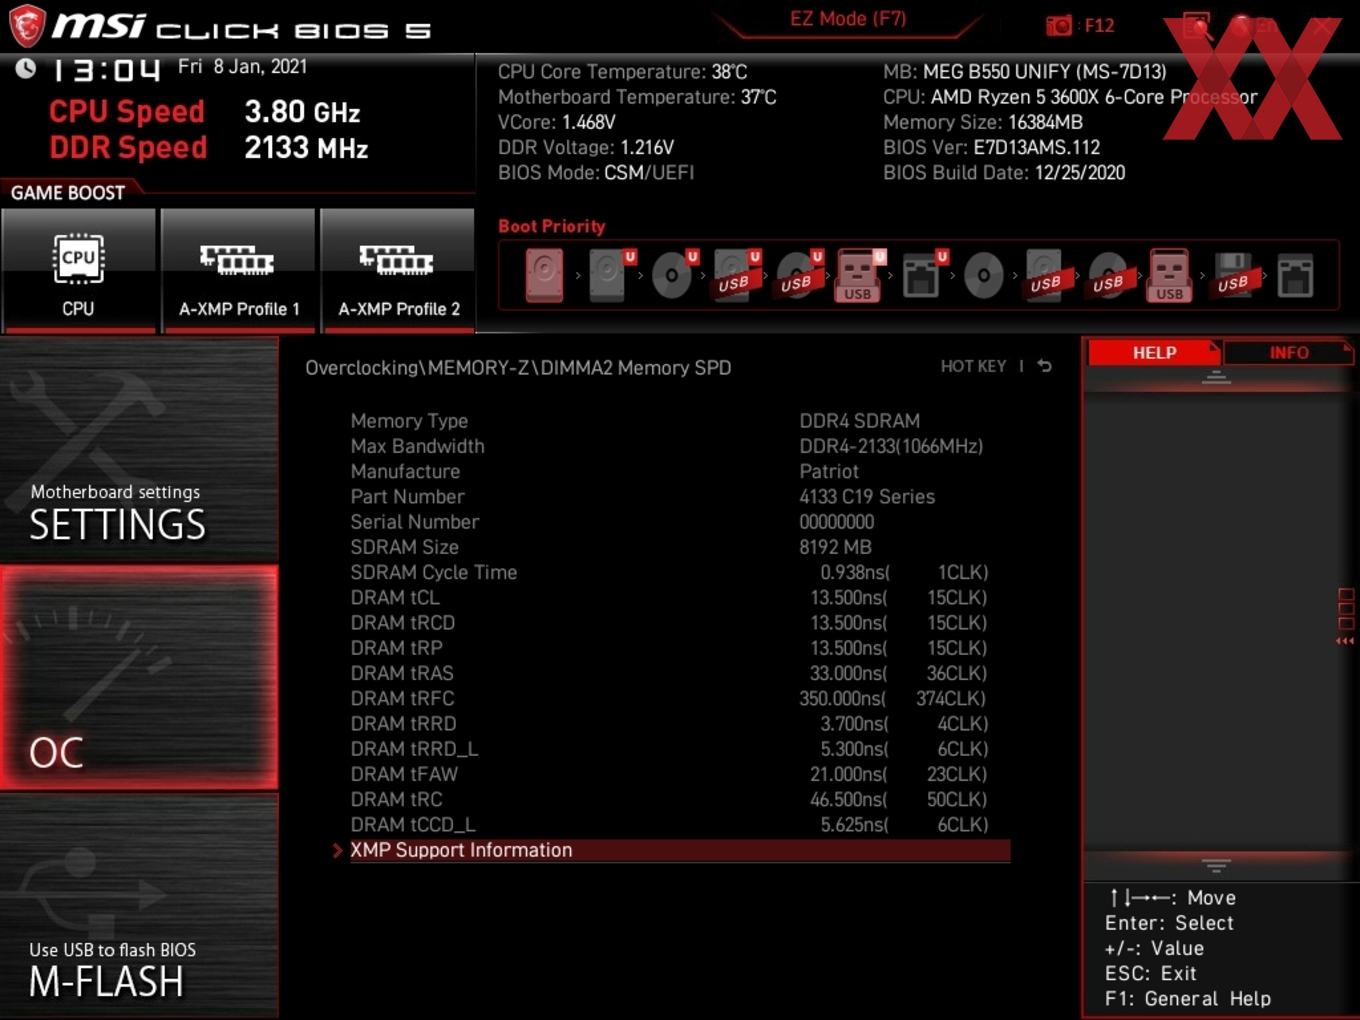Image resolution: width=1360 pixels, height=1020 pixels.
Task: Select the UEFI USB key boot icon
Action: click(859, 275)
